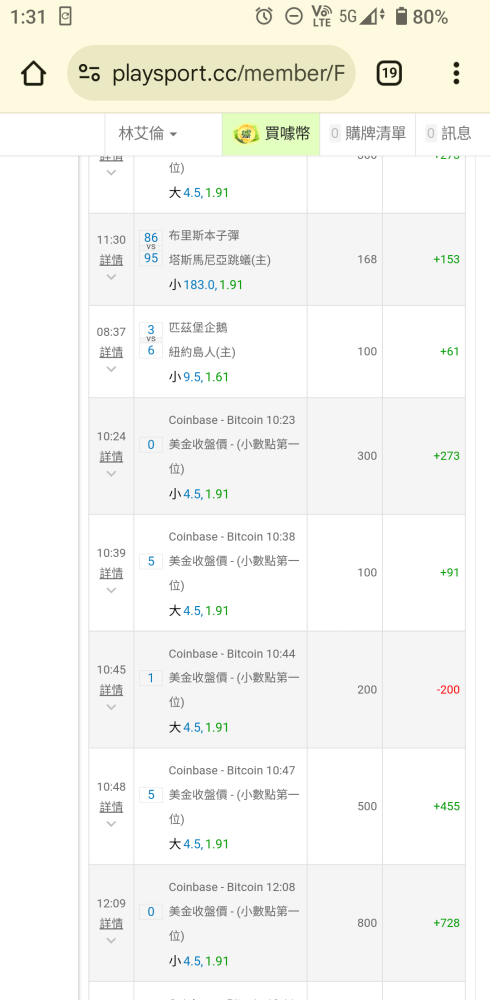This screenshot has width=490, height=1000.
Task: Click 詳情 link for the 10:48 bet
Action: [x=111, y=807]
